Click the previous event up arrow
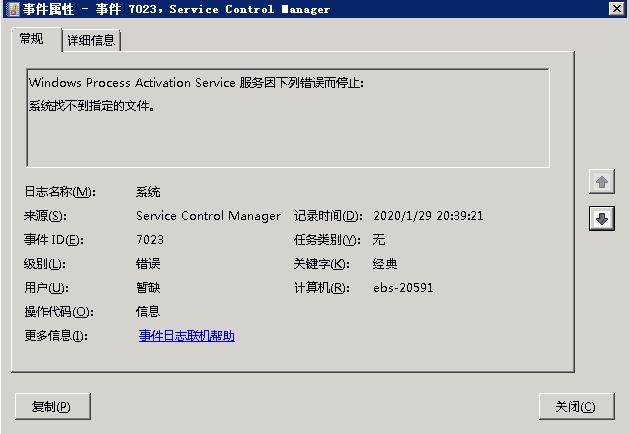Viewport: 629px width, 434px height. (x=602, y=182)
